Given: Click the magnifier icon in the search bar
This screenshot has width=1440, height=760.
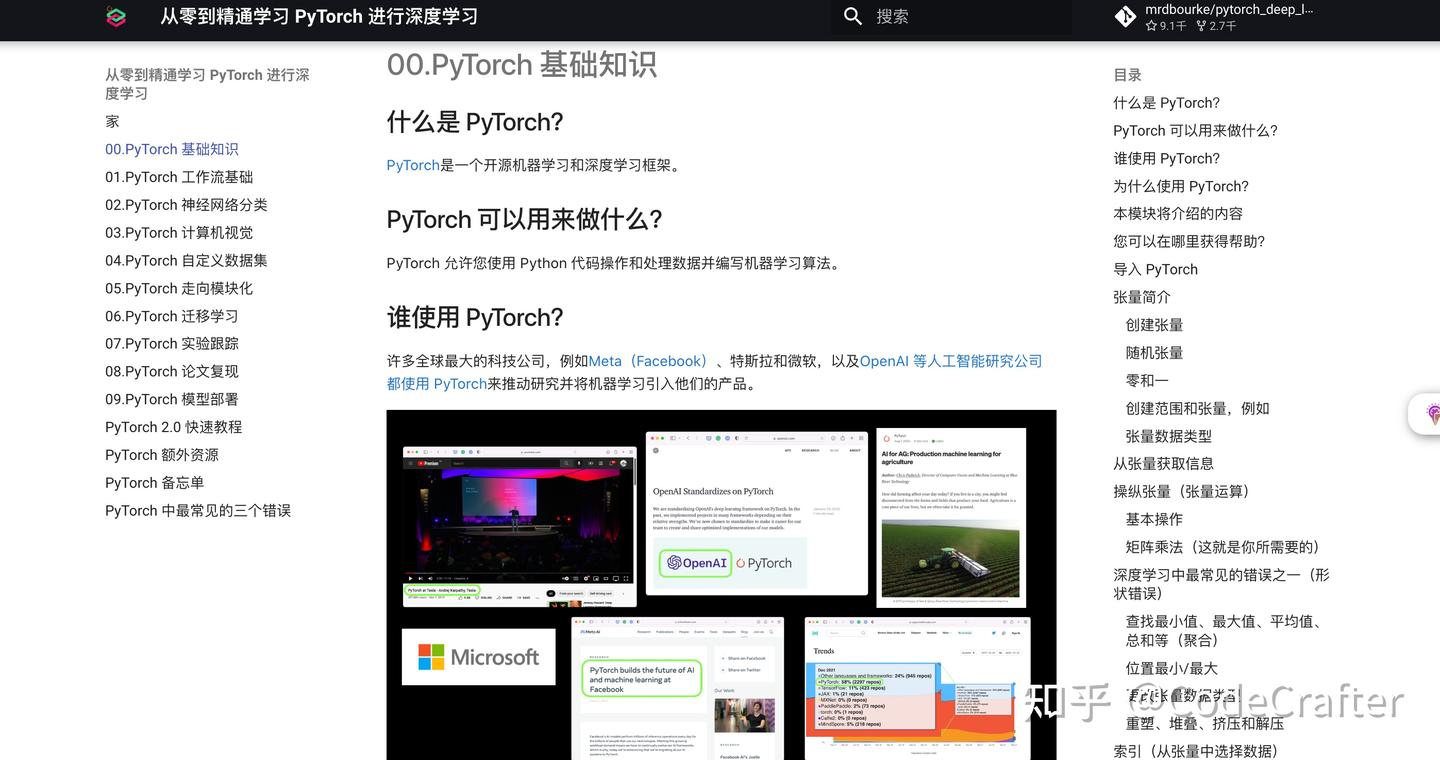Looking at the screenshot, I should tap(853, 16).
